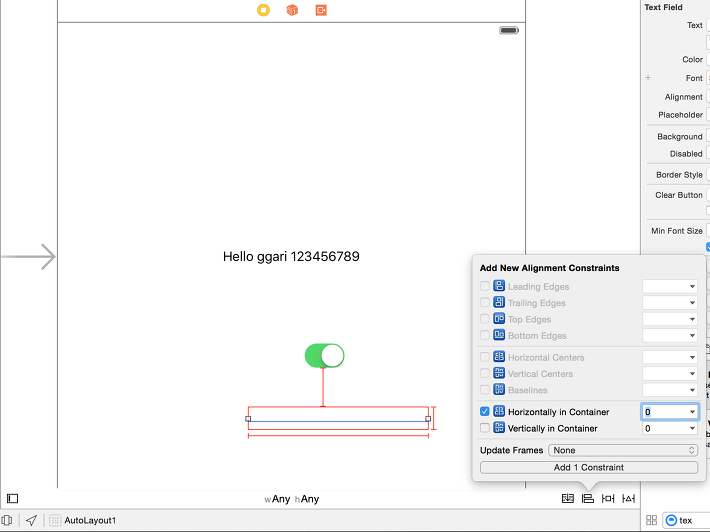Click the battery indicator on canvas
The width and height of the screenshot is (710, 532).
(x=509, y=30)
